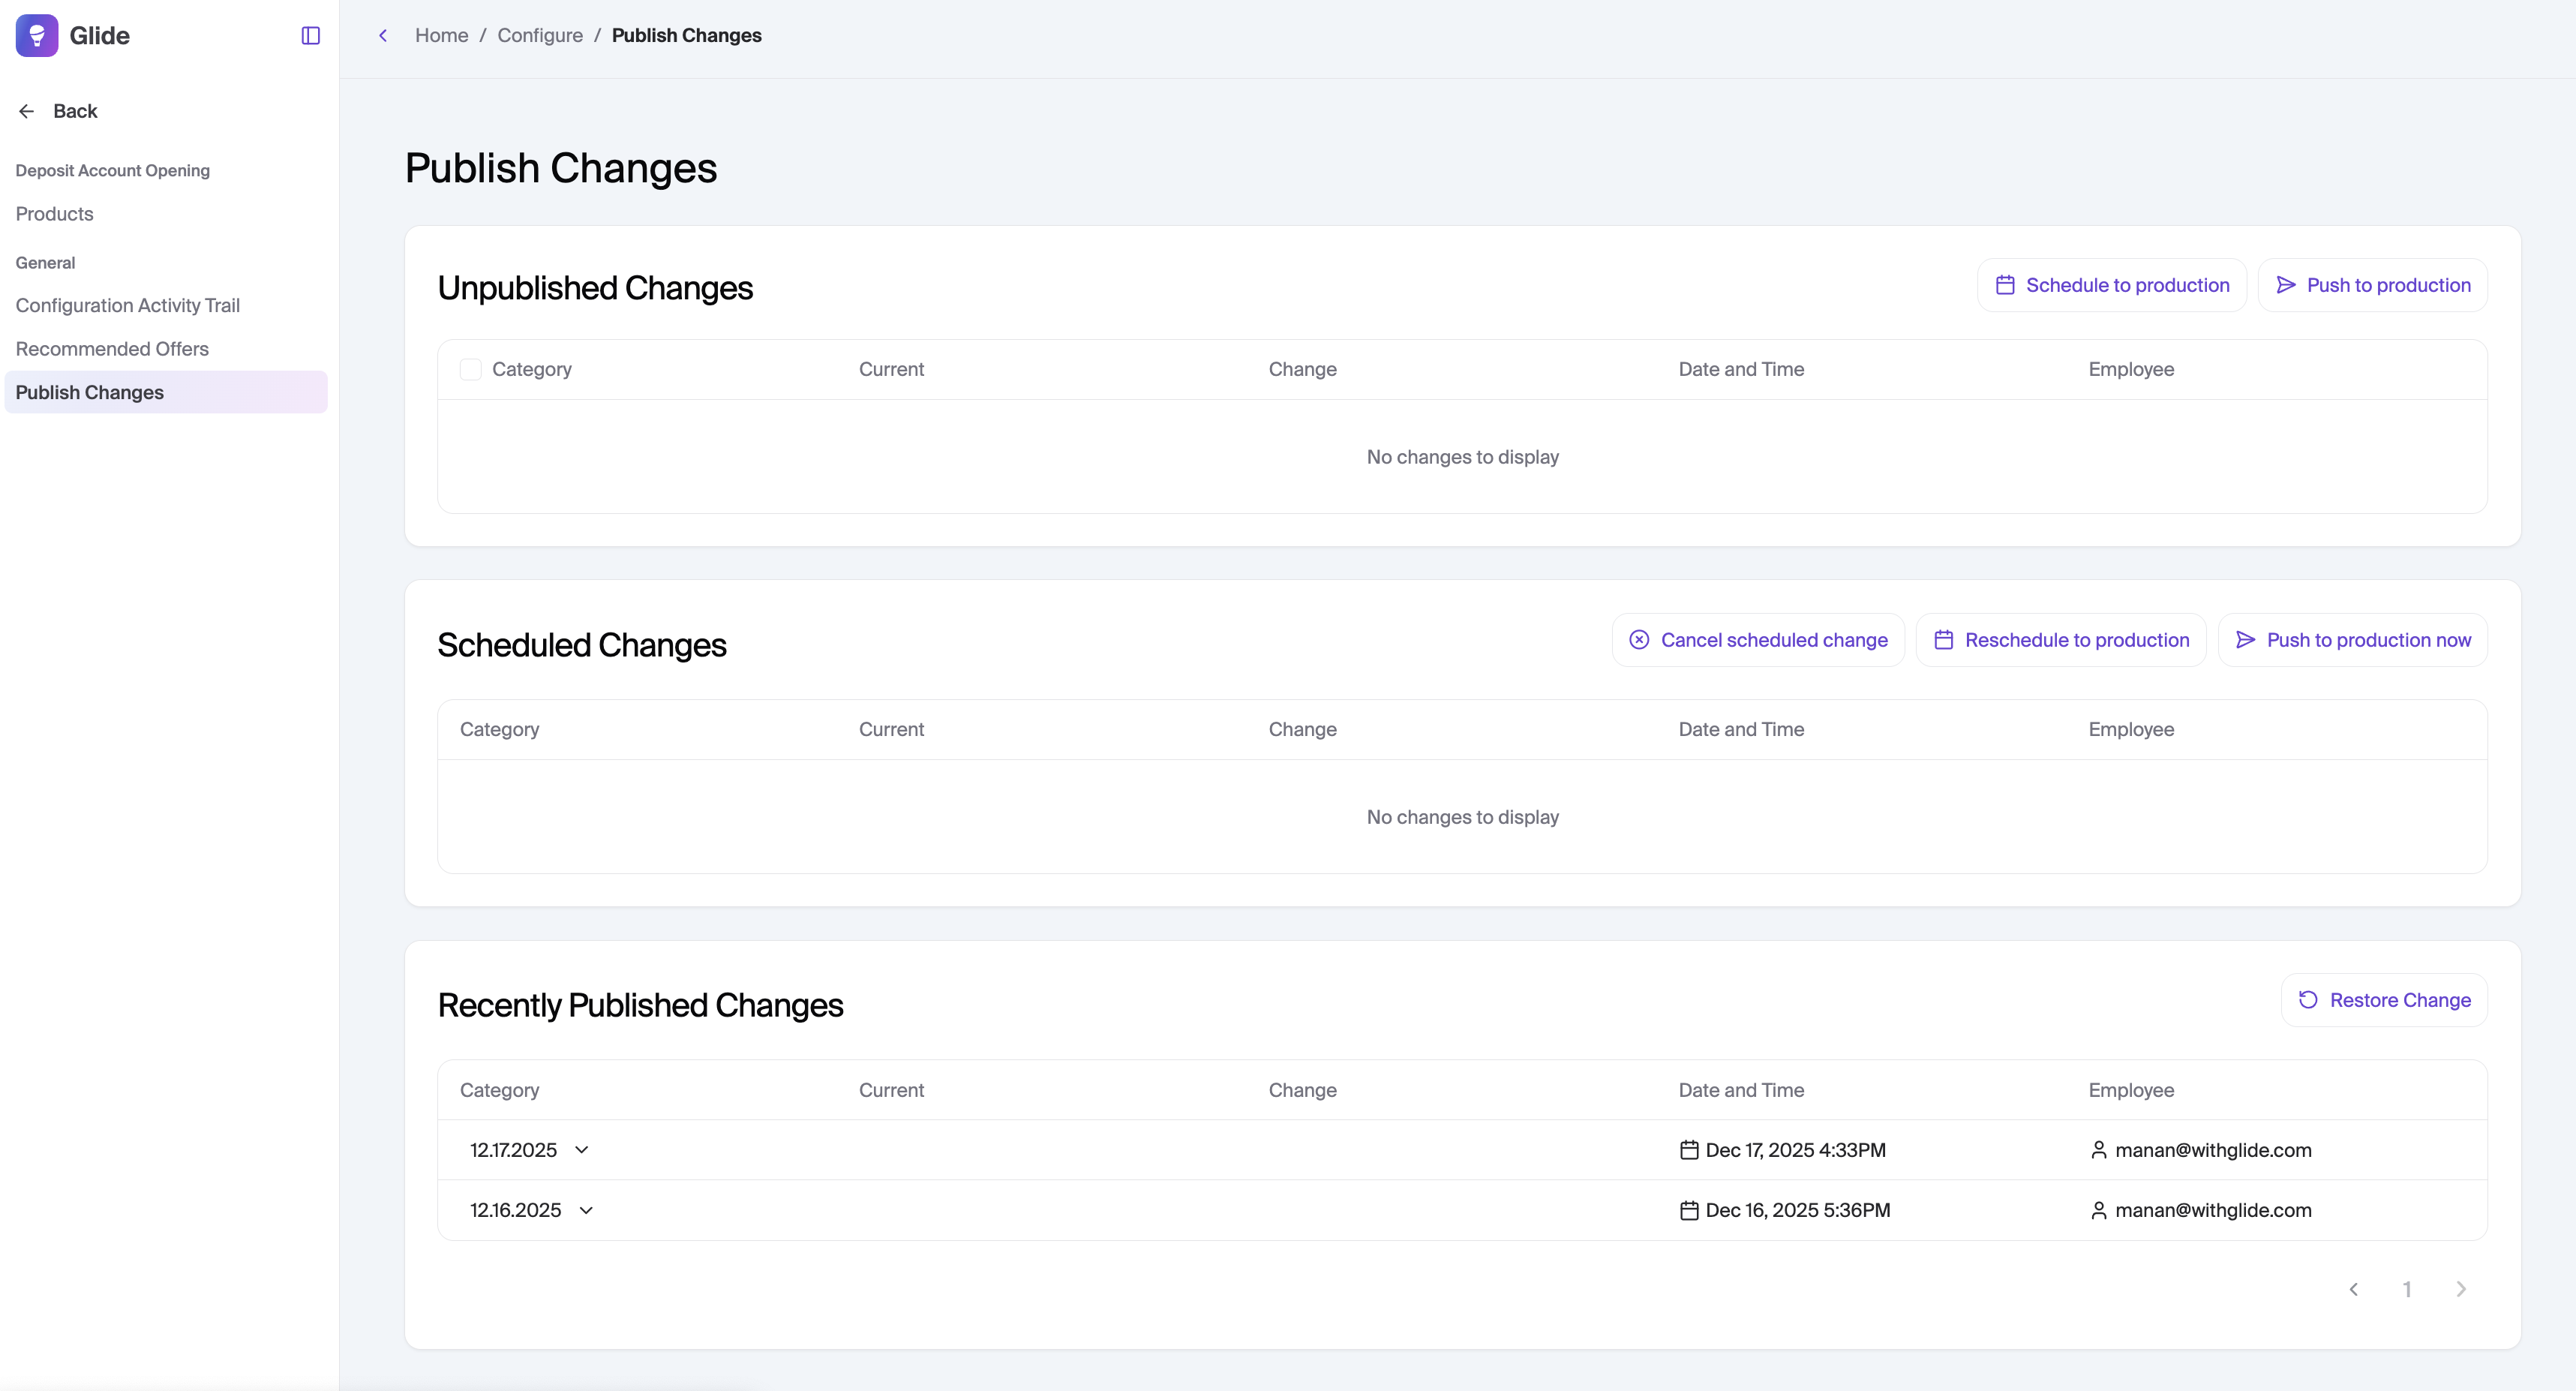Click the breadcrumb back chevron
This screenshot has width=2576, height=1391.
383,36
